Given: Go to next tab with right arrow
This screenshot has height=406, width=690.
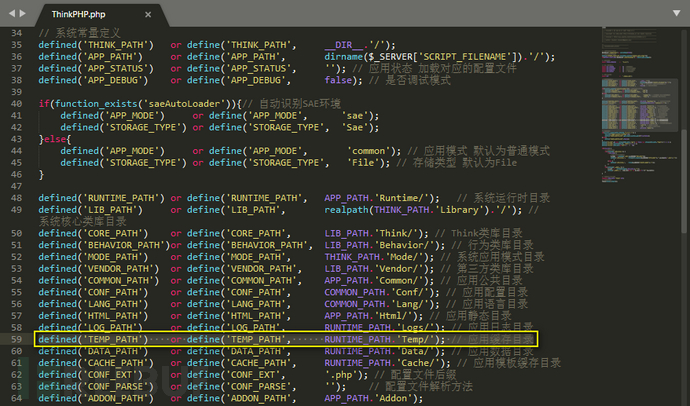Looking at the screenshot, I should pos(23,14).
